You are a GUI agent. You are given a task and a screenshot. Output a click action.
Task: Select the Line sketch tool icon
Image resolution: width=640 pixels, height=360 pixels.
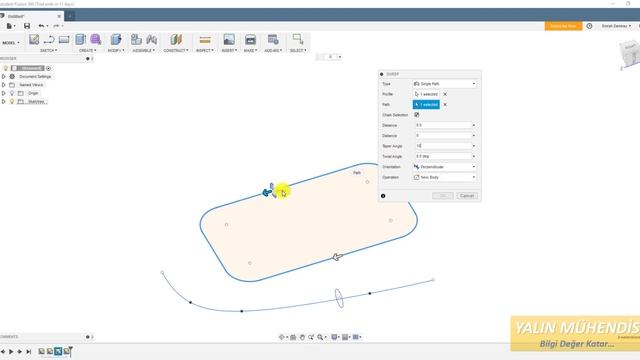49,40
